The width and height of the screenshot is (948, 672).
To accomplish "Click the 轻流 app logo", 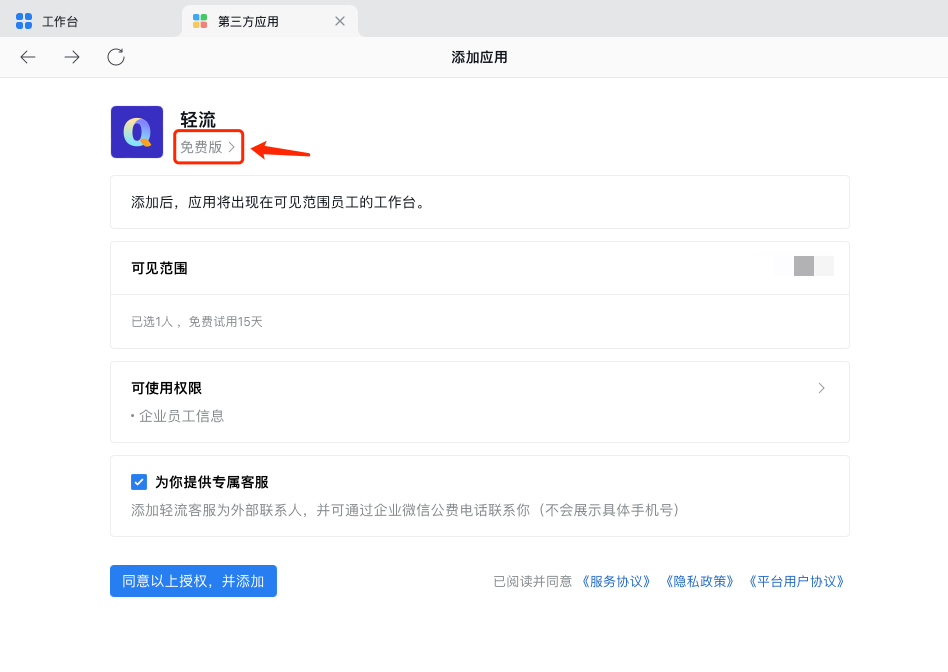I will click(137, 132).
